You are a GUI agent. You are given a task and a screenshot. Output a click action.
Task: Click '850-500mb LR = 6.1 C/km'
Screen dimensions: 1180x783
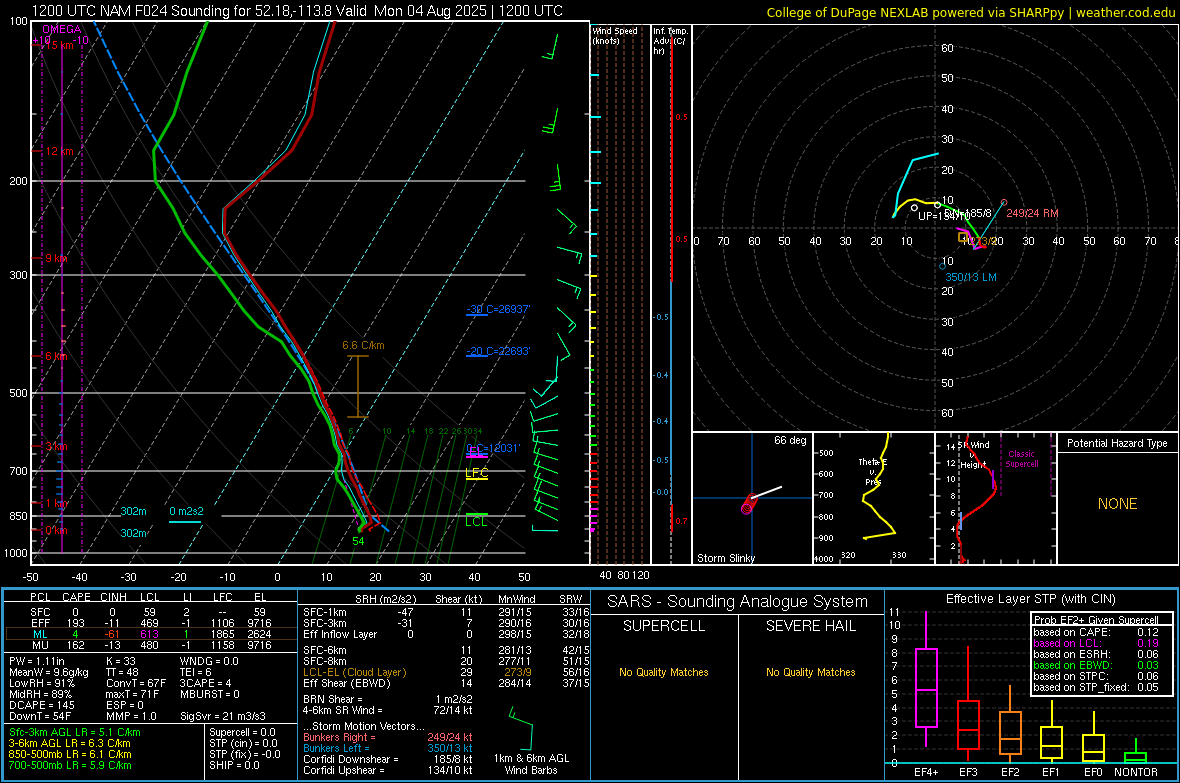[x=70, y=754]
